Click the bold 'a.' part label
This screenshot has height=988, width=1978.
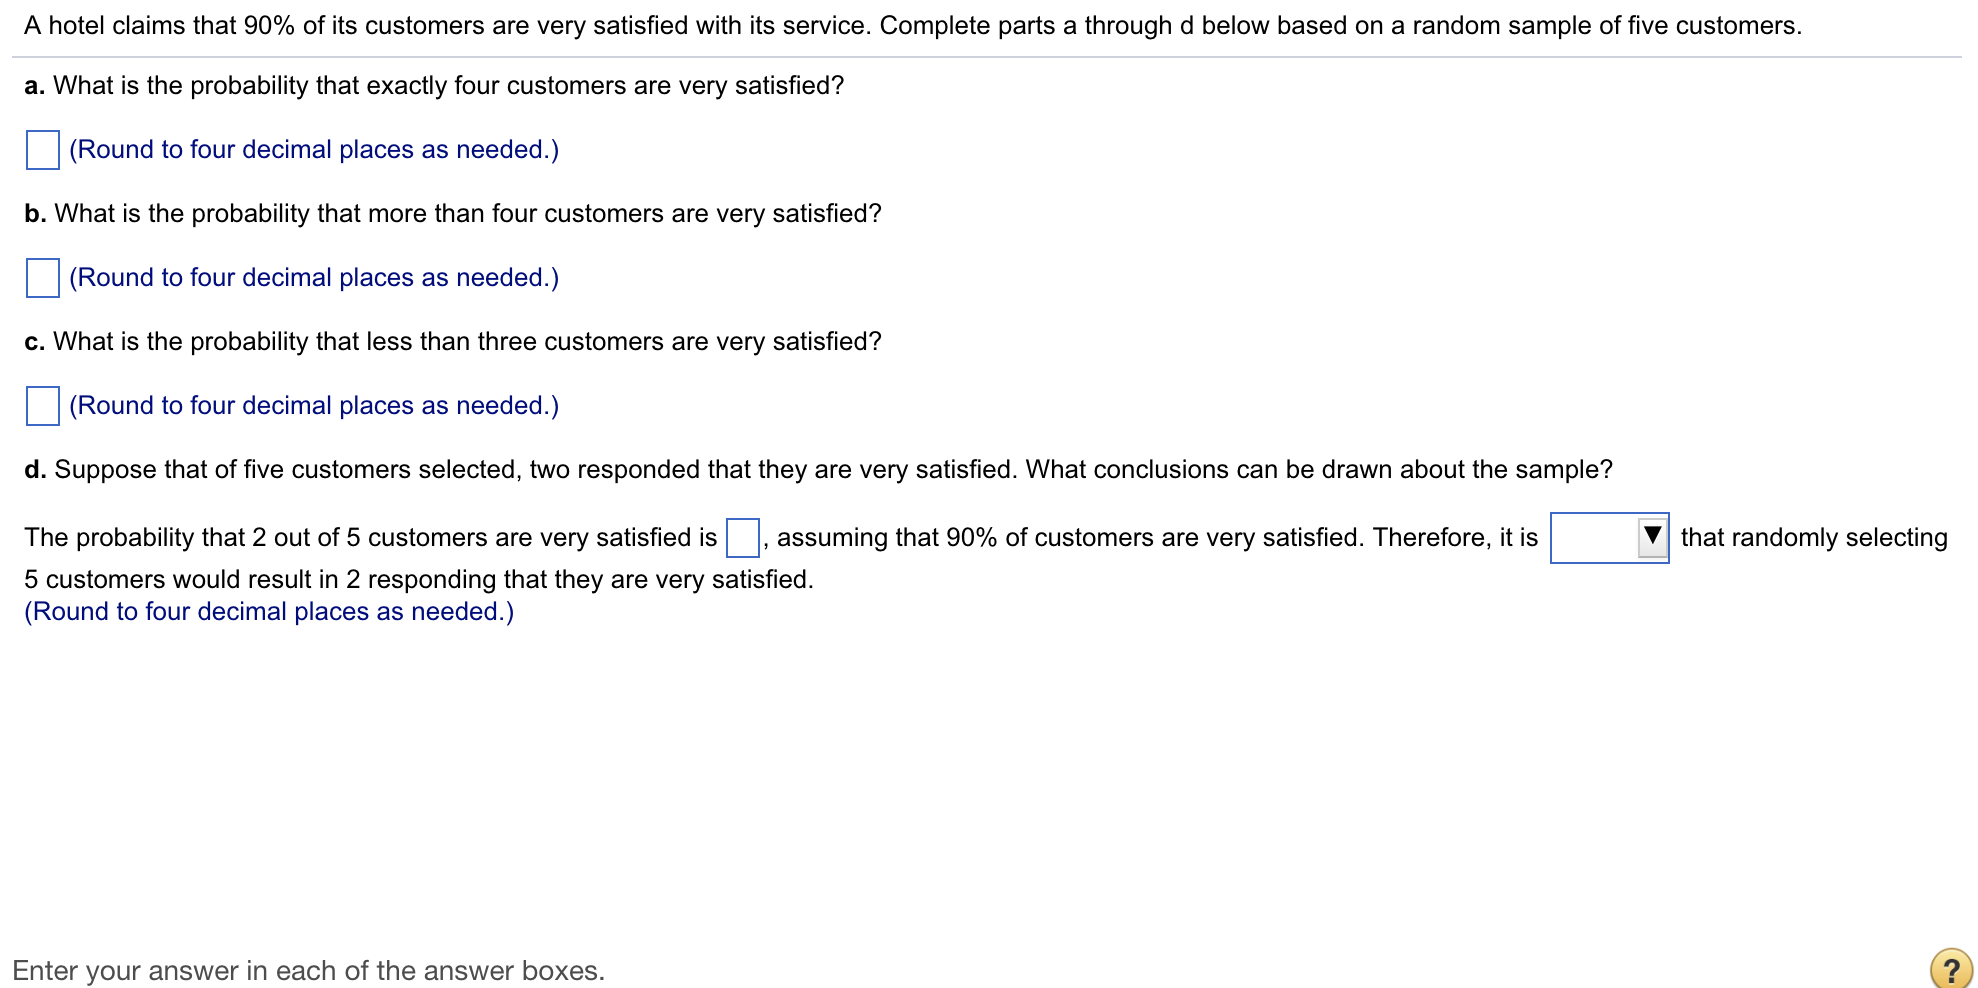(x=35, y=86)
